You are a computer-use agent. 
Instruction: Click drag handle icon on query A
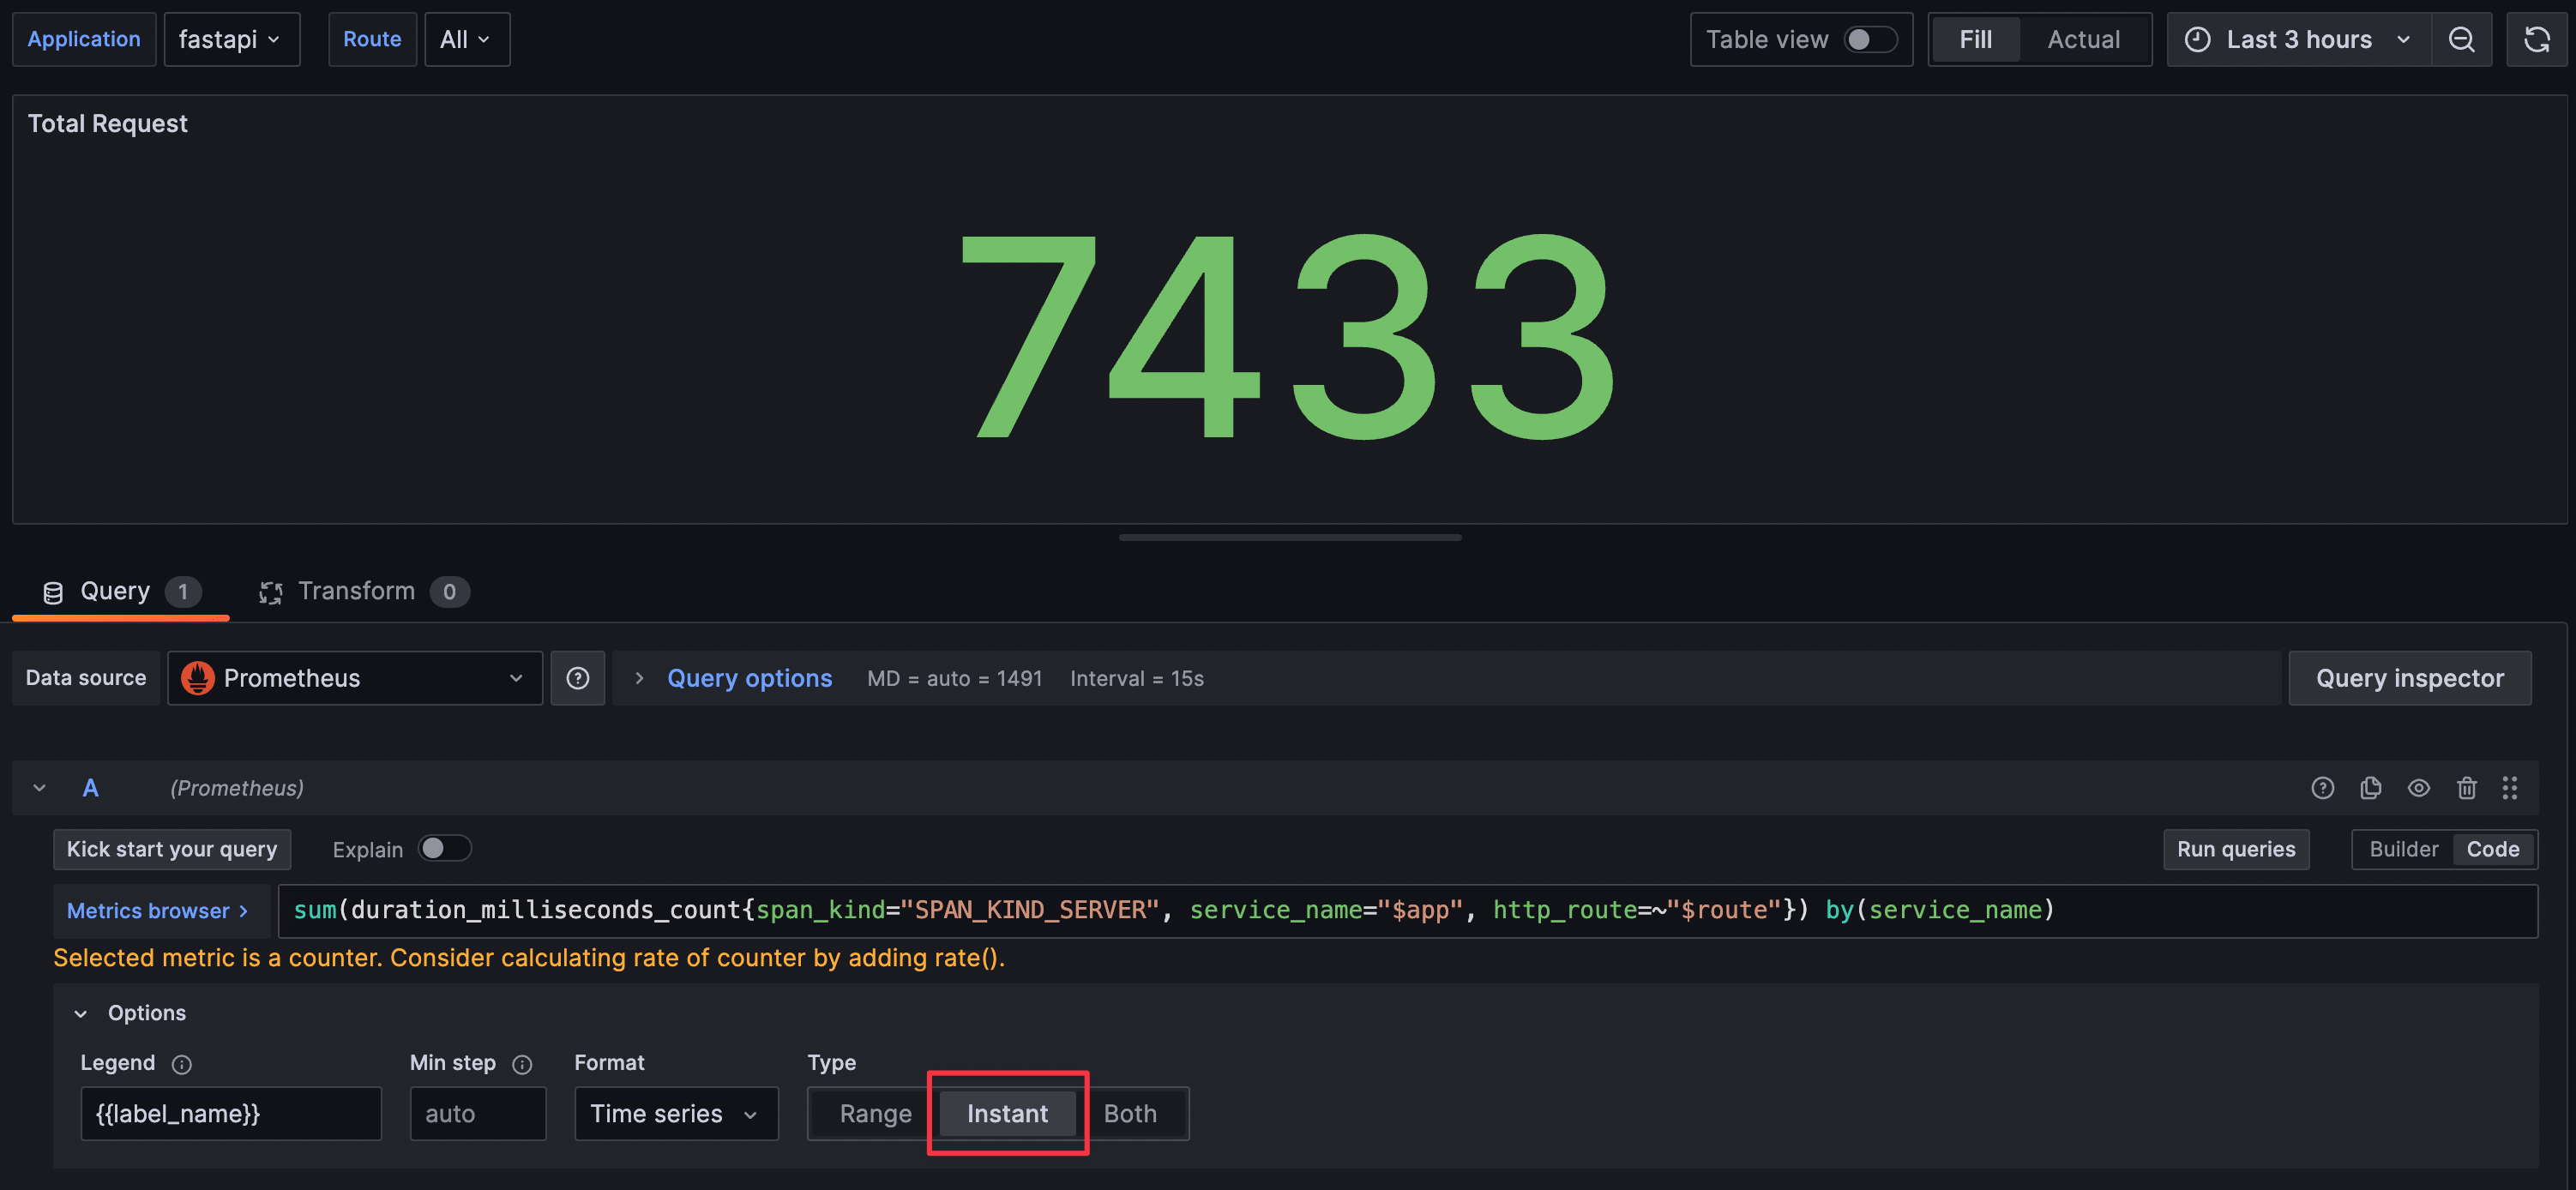[2509, 788]
